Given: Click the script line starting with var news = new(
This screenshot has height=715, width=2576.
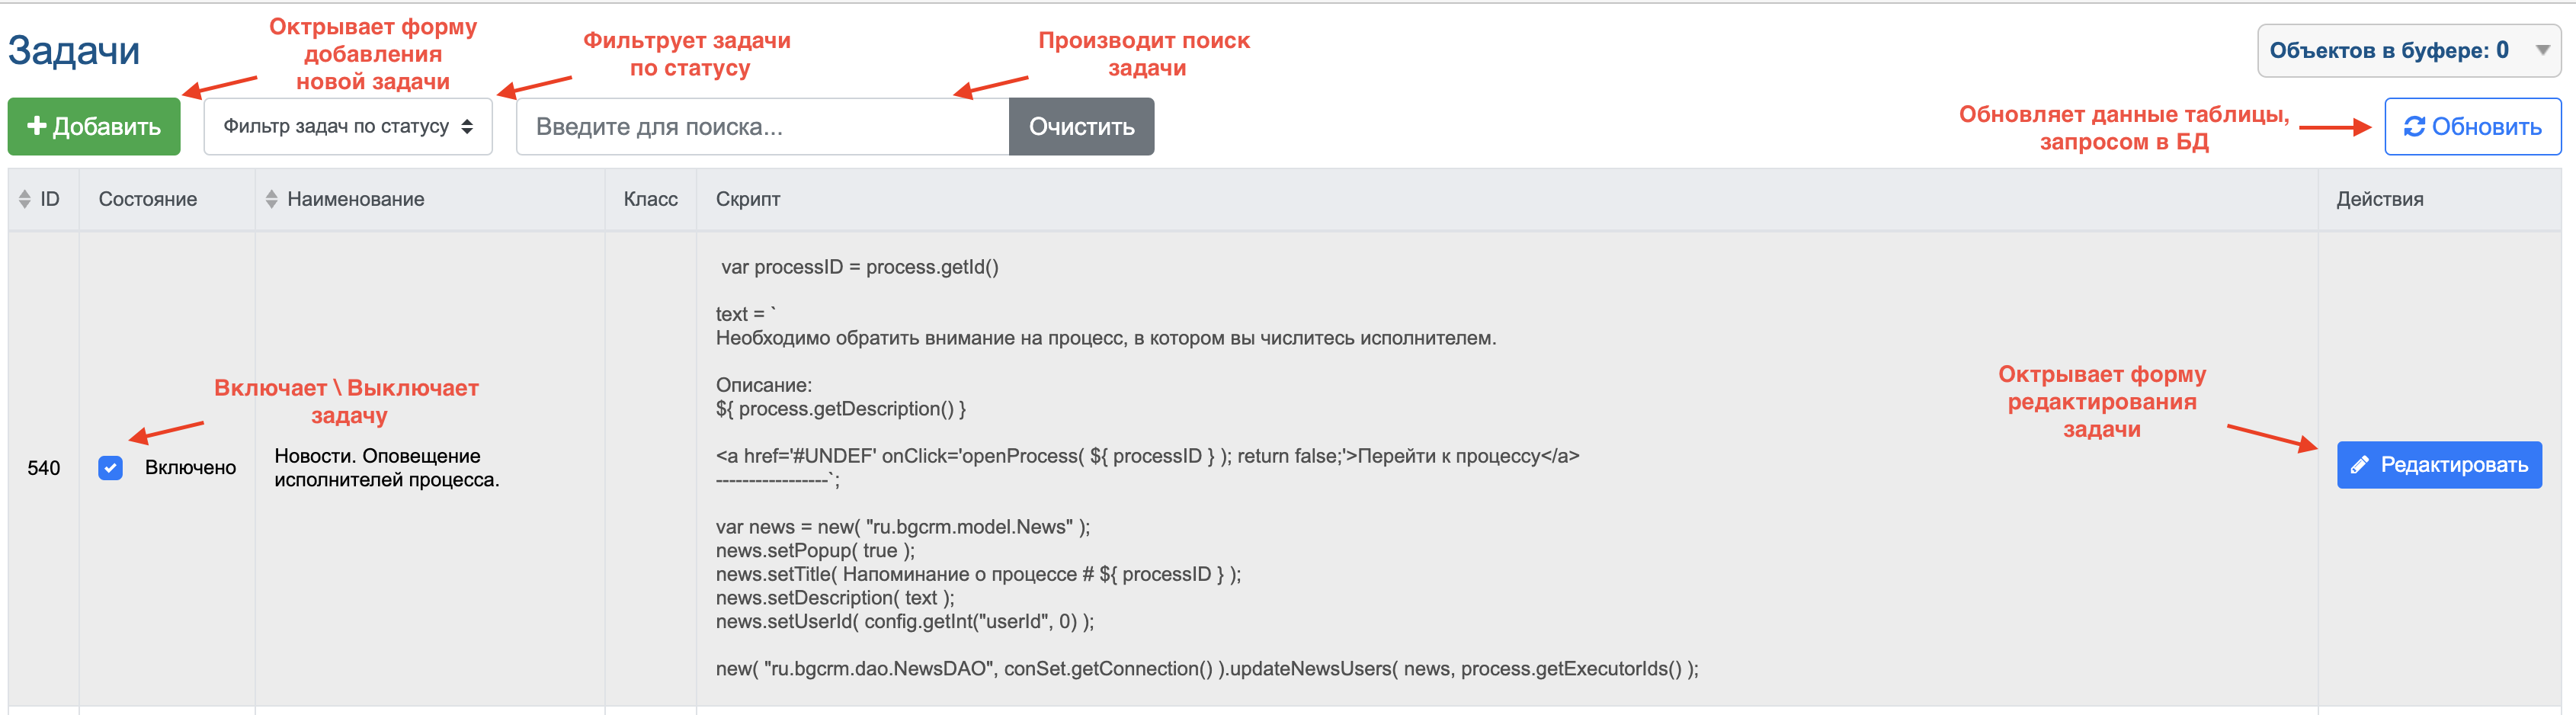Looking at the screenshot, I should point(903,527).
